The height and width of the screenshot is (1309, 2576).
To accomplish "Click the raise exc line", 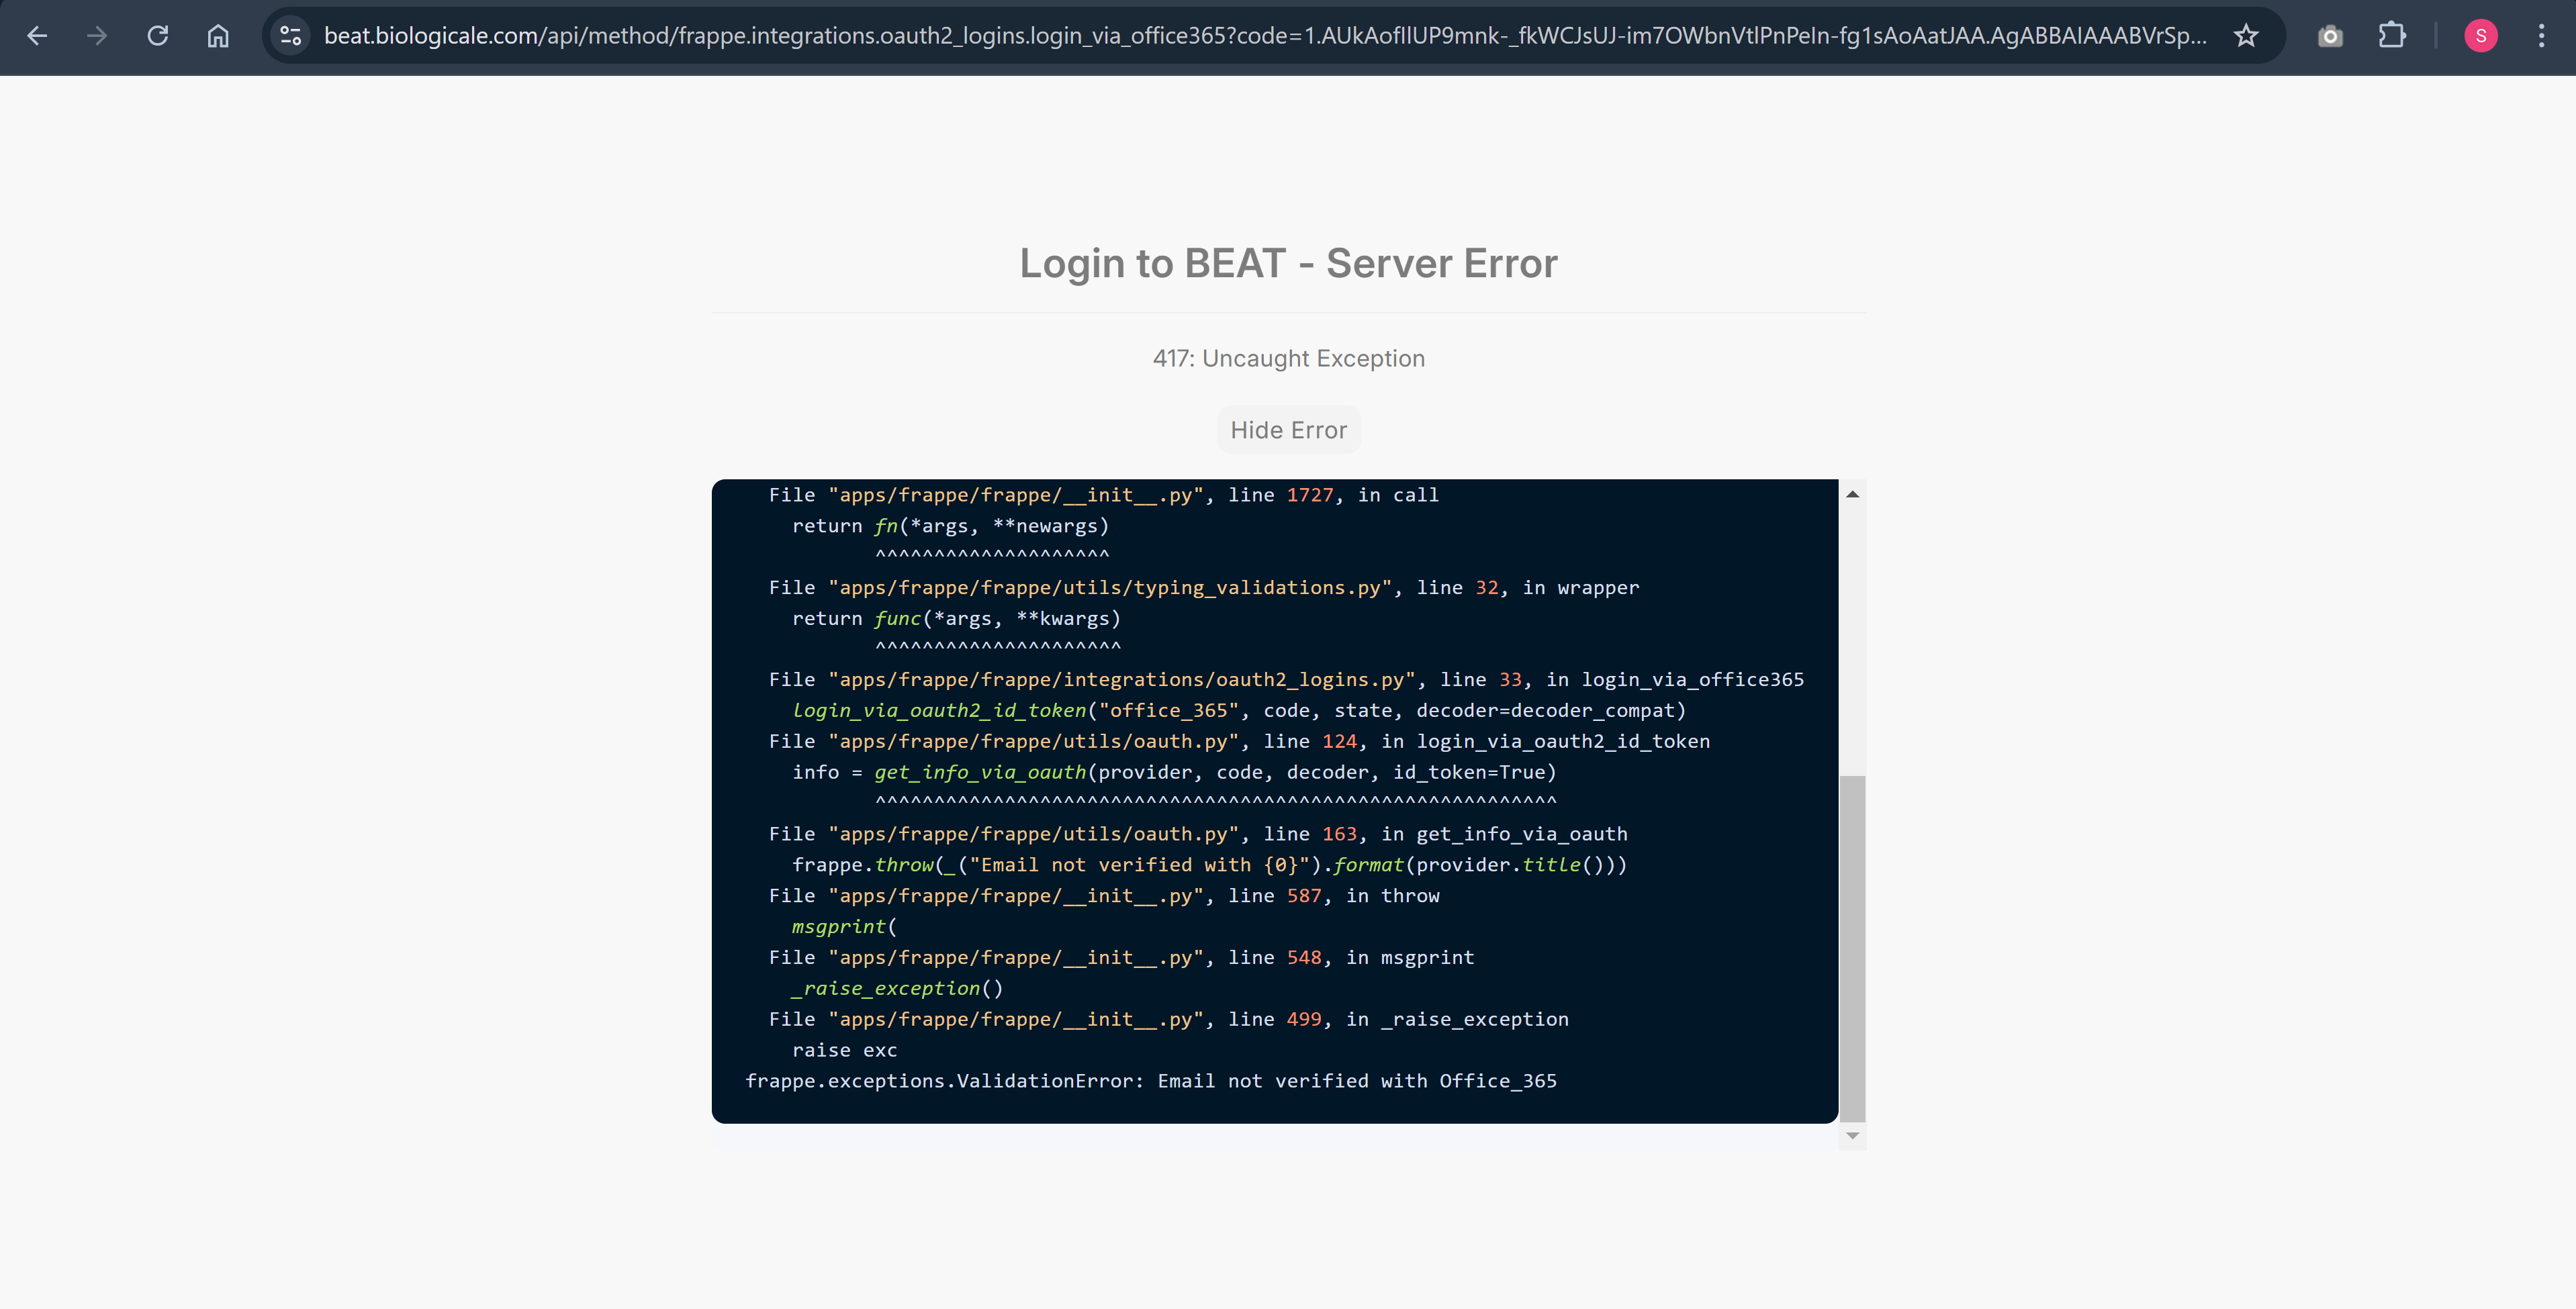I will coord(845,1051).
